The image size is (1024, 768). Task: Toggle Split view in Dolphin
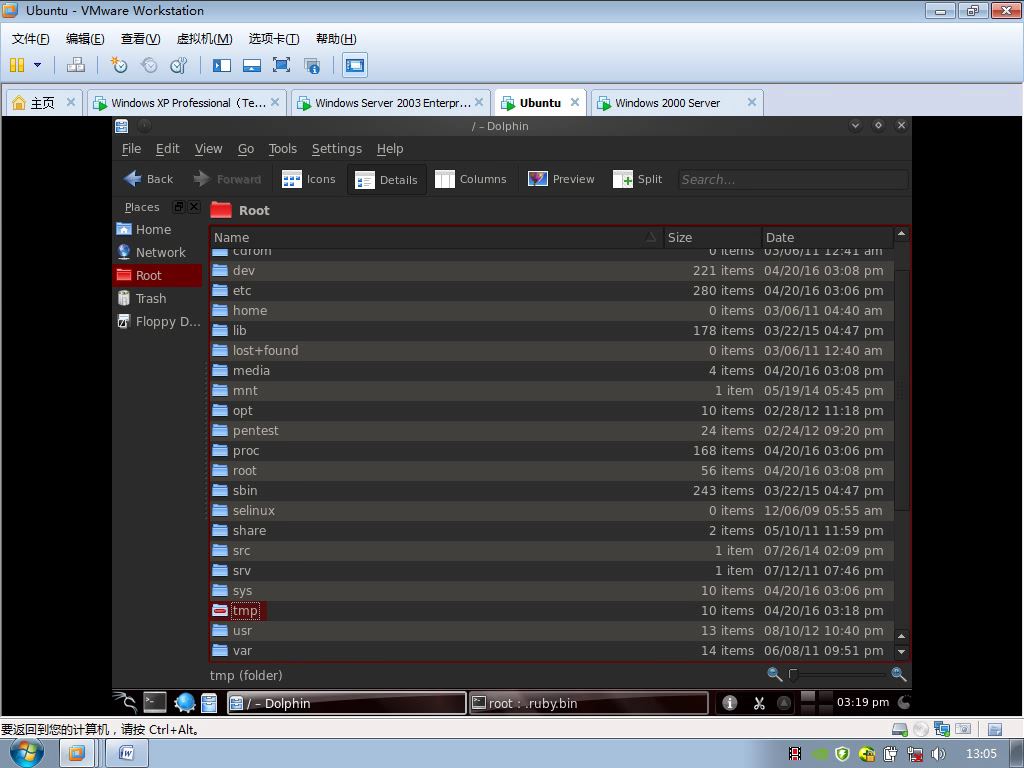[x=637, y=179]
